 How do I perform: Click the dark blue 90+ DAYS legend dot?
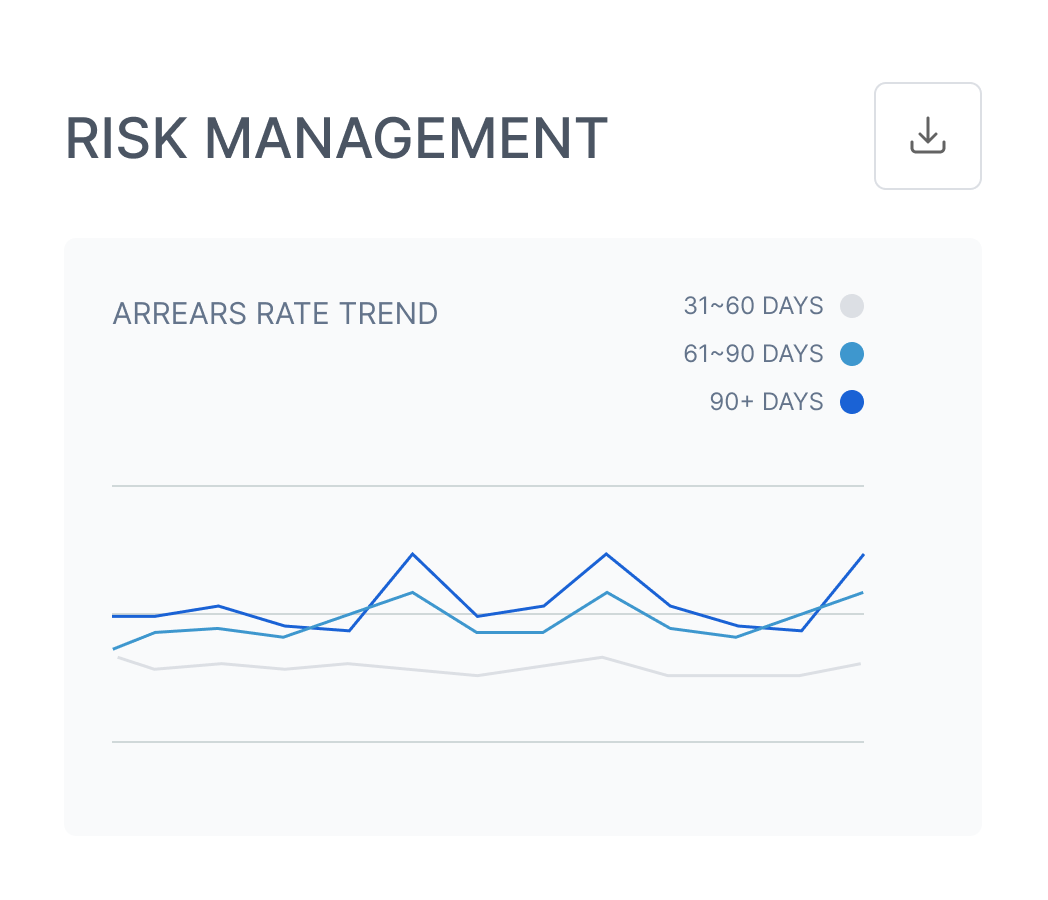(852, 402)
